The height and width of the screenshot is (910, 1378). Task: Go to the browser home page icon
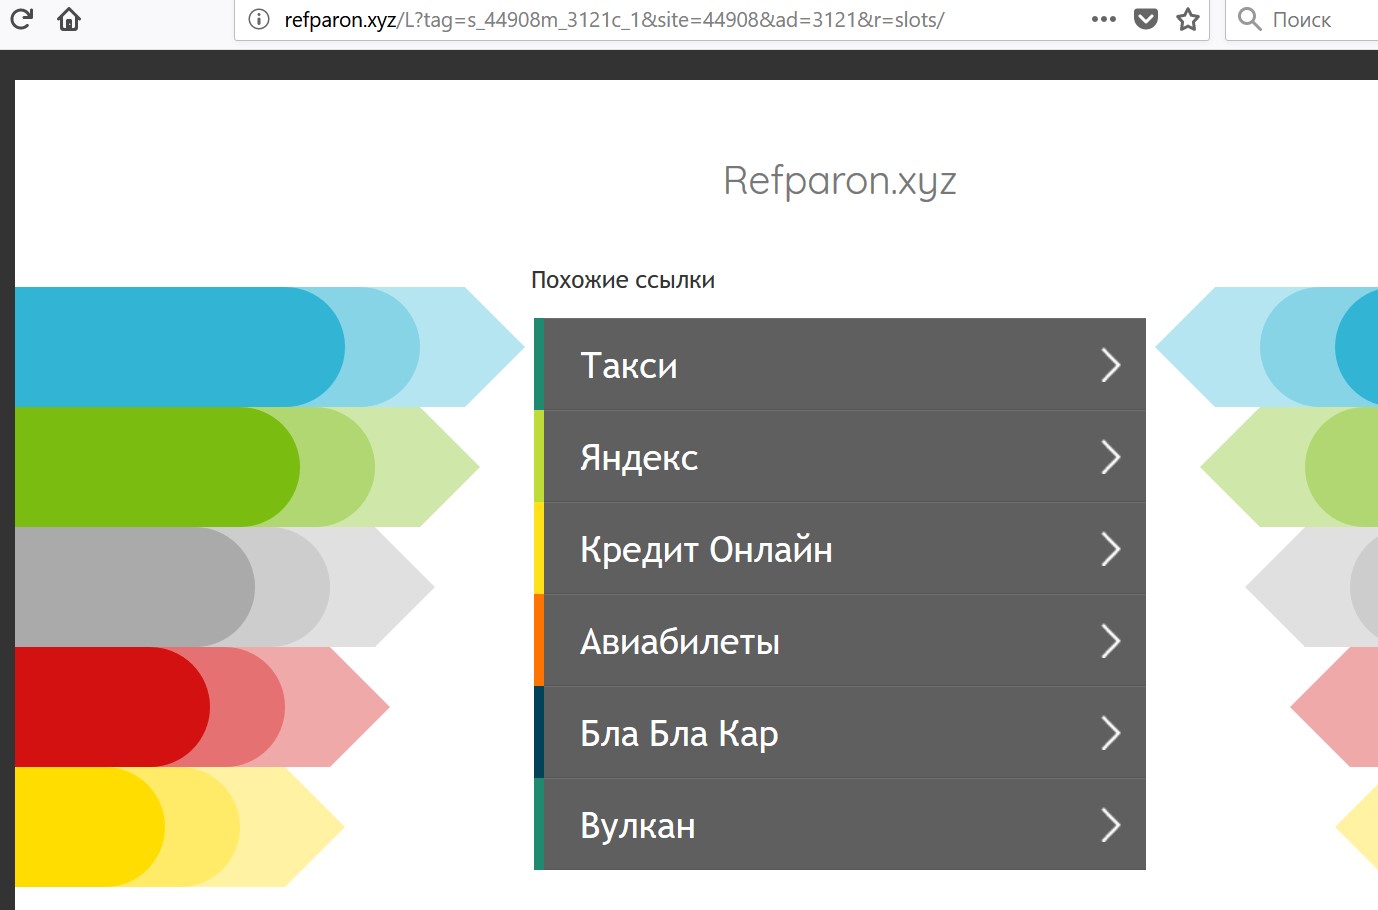(69, 18)
